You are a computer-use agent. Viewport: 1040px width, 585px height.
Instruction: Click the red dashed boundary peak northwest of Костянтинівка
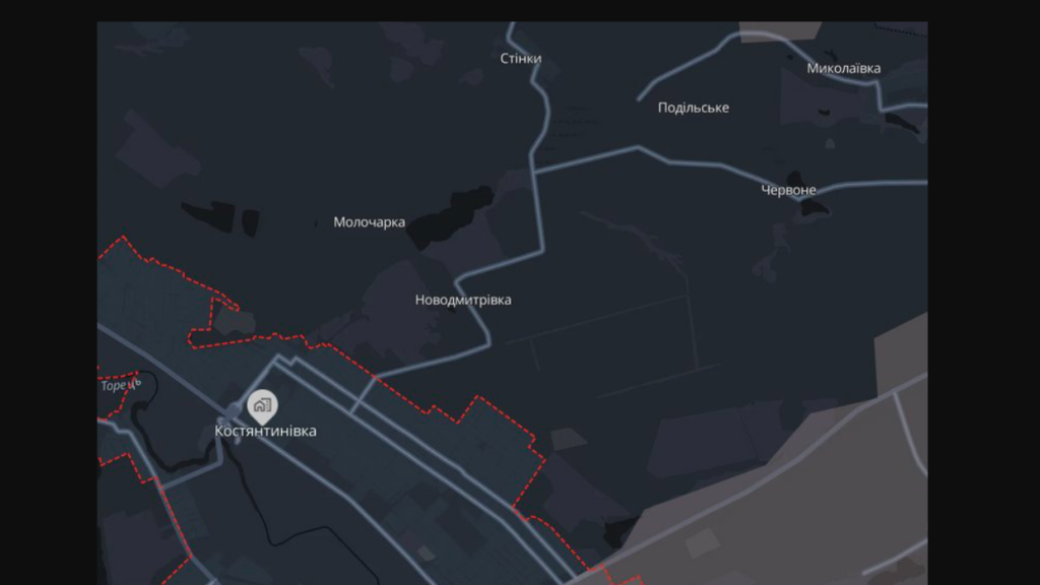(x=123, y=237)
